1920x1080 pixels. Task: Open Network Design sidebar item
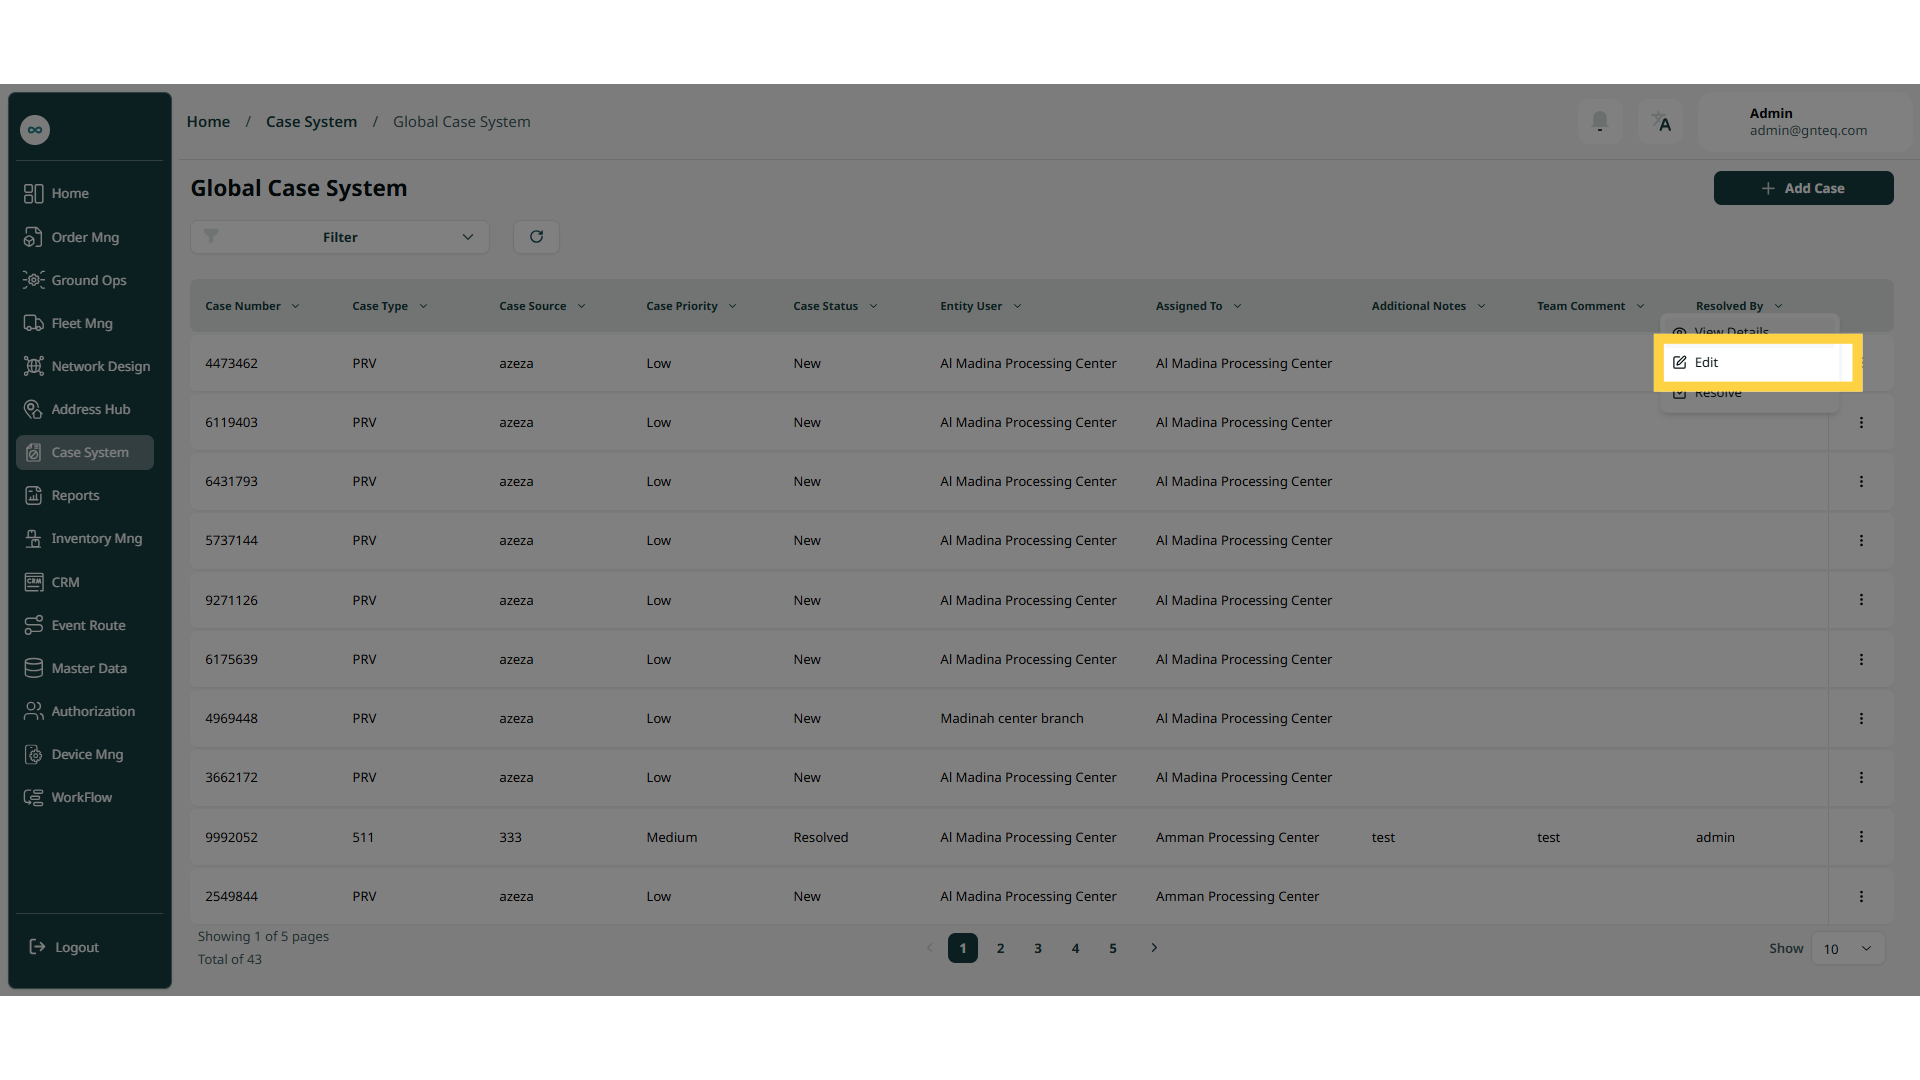(100, 366)
